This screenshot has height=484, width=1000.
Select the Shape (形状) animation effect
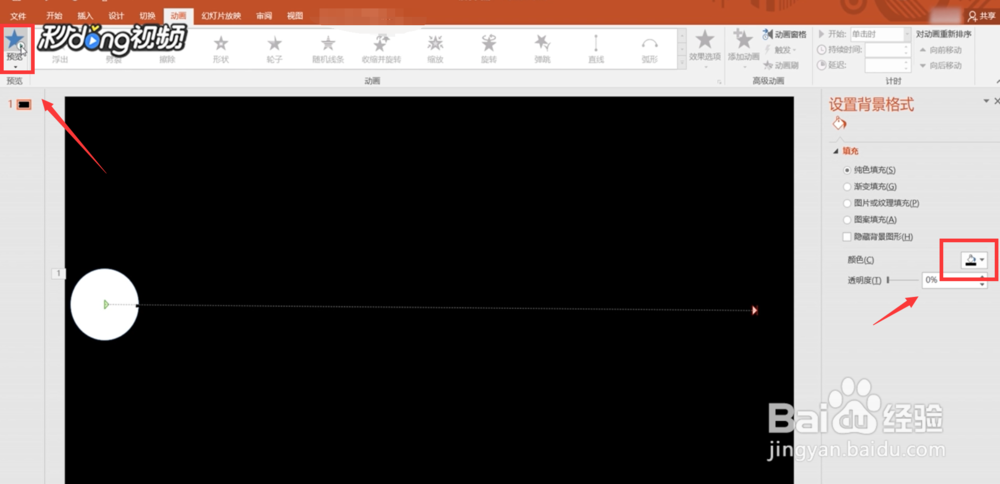tap(221, 50)
